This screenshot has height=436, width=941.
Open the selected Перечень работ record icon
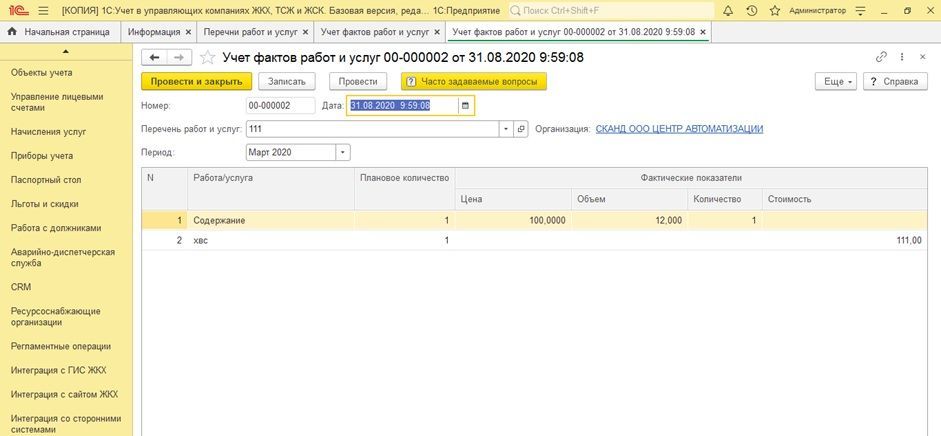coord(521,129)
